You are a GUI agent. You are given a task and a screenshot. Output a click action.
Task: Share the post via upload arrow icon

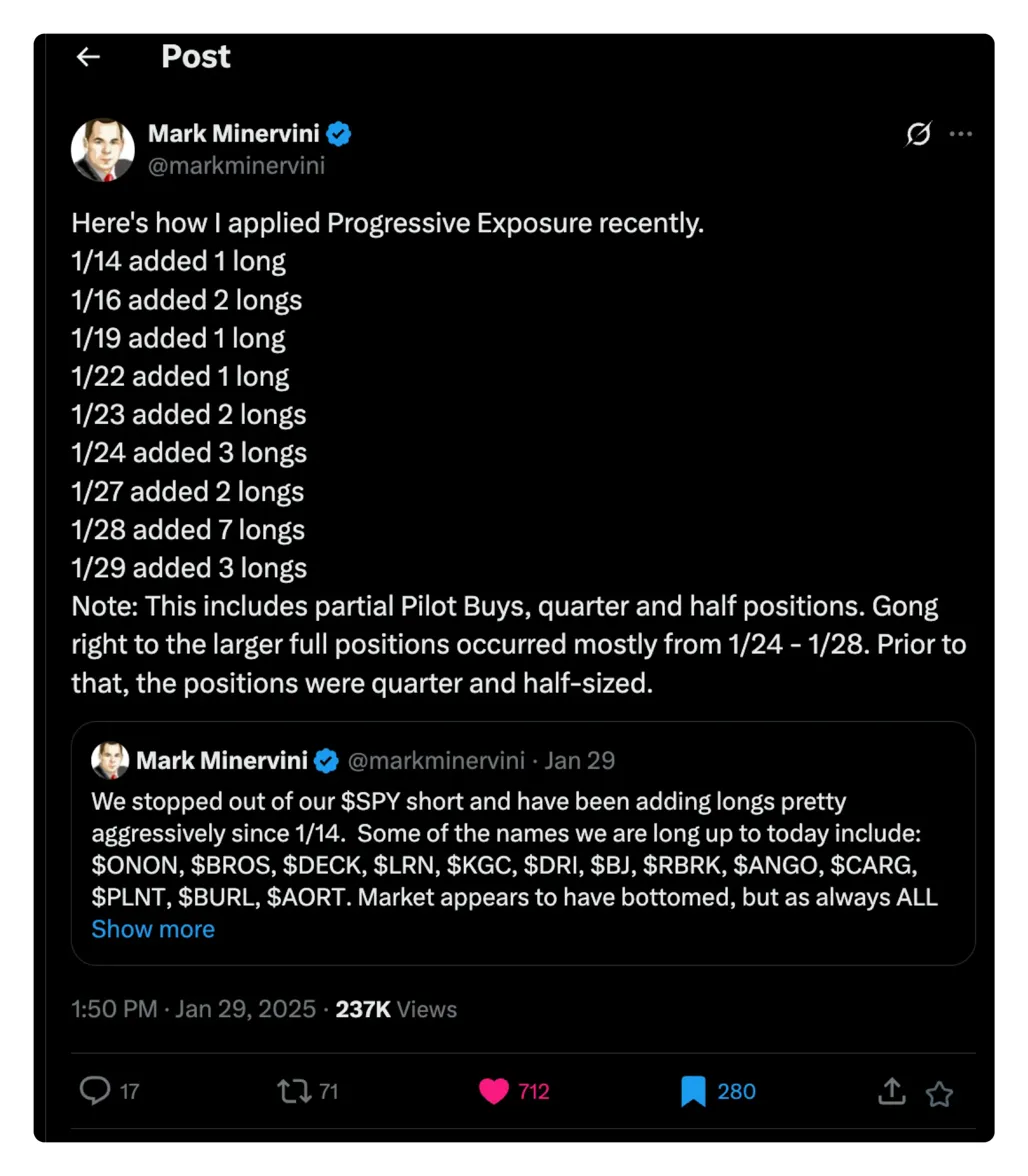[890, 1092]
